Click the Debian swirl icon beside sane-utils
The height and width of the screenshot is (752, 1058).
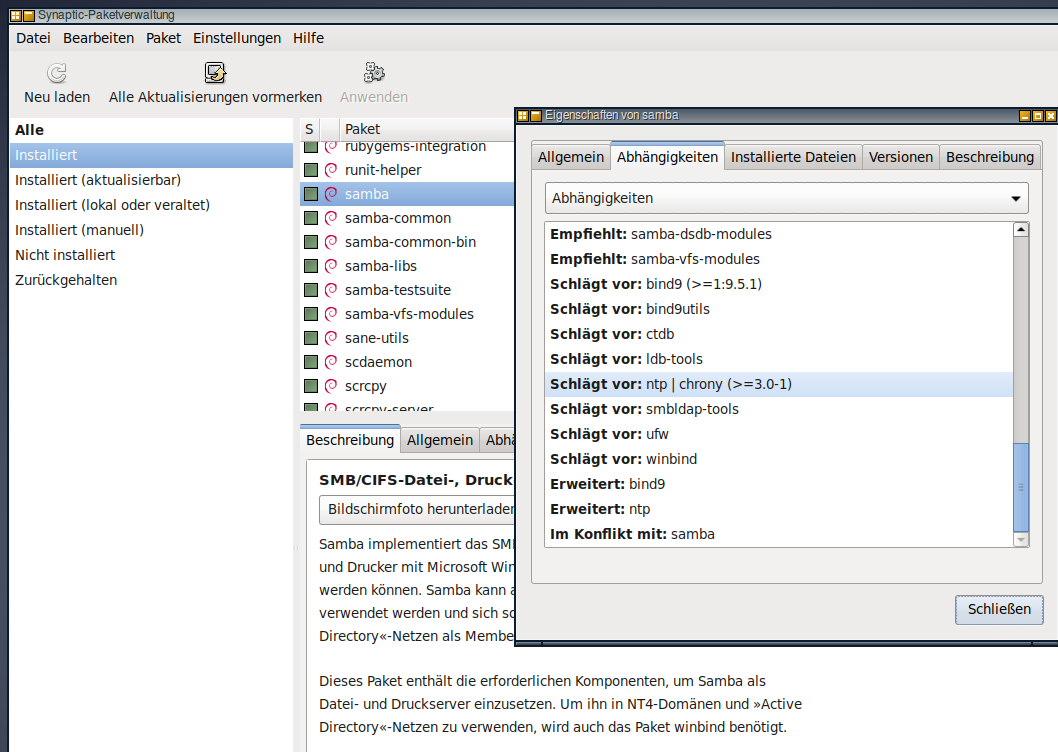(x=331, y=338)
